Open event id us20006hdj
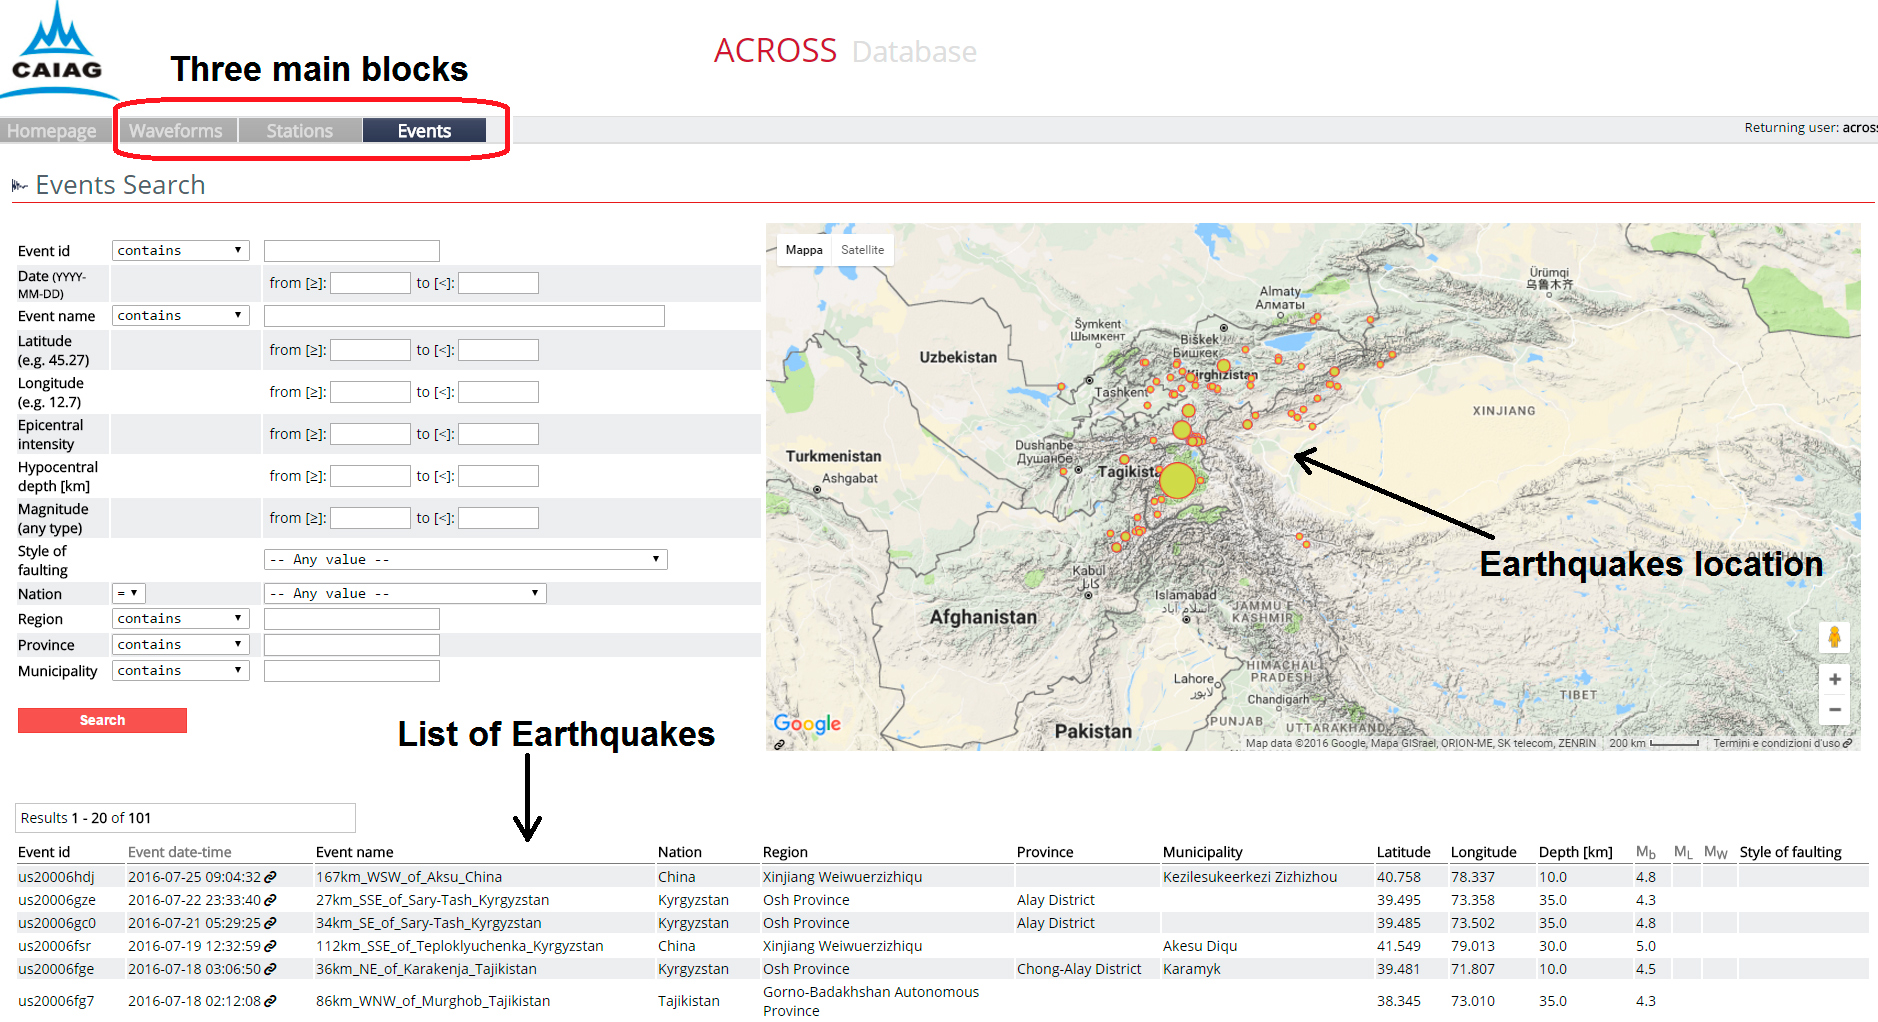The height and width of the screenshot is (1022, 1878). pos(56,877)
